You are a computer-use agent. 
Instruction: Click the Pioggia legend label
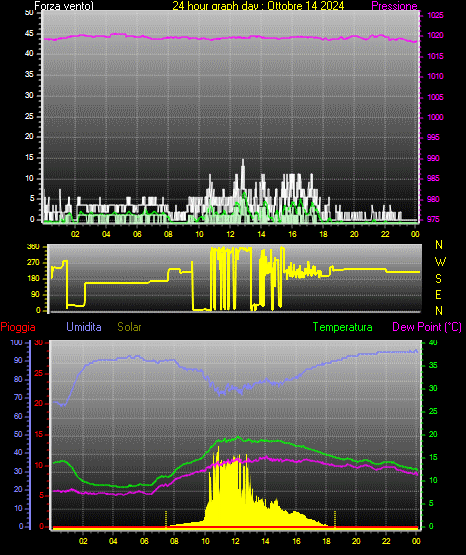coord(18,327)
